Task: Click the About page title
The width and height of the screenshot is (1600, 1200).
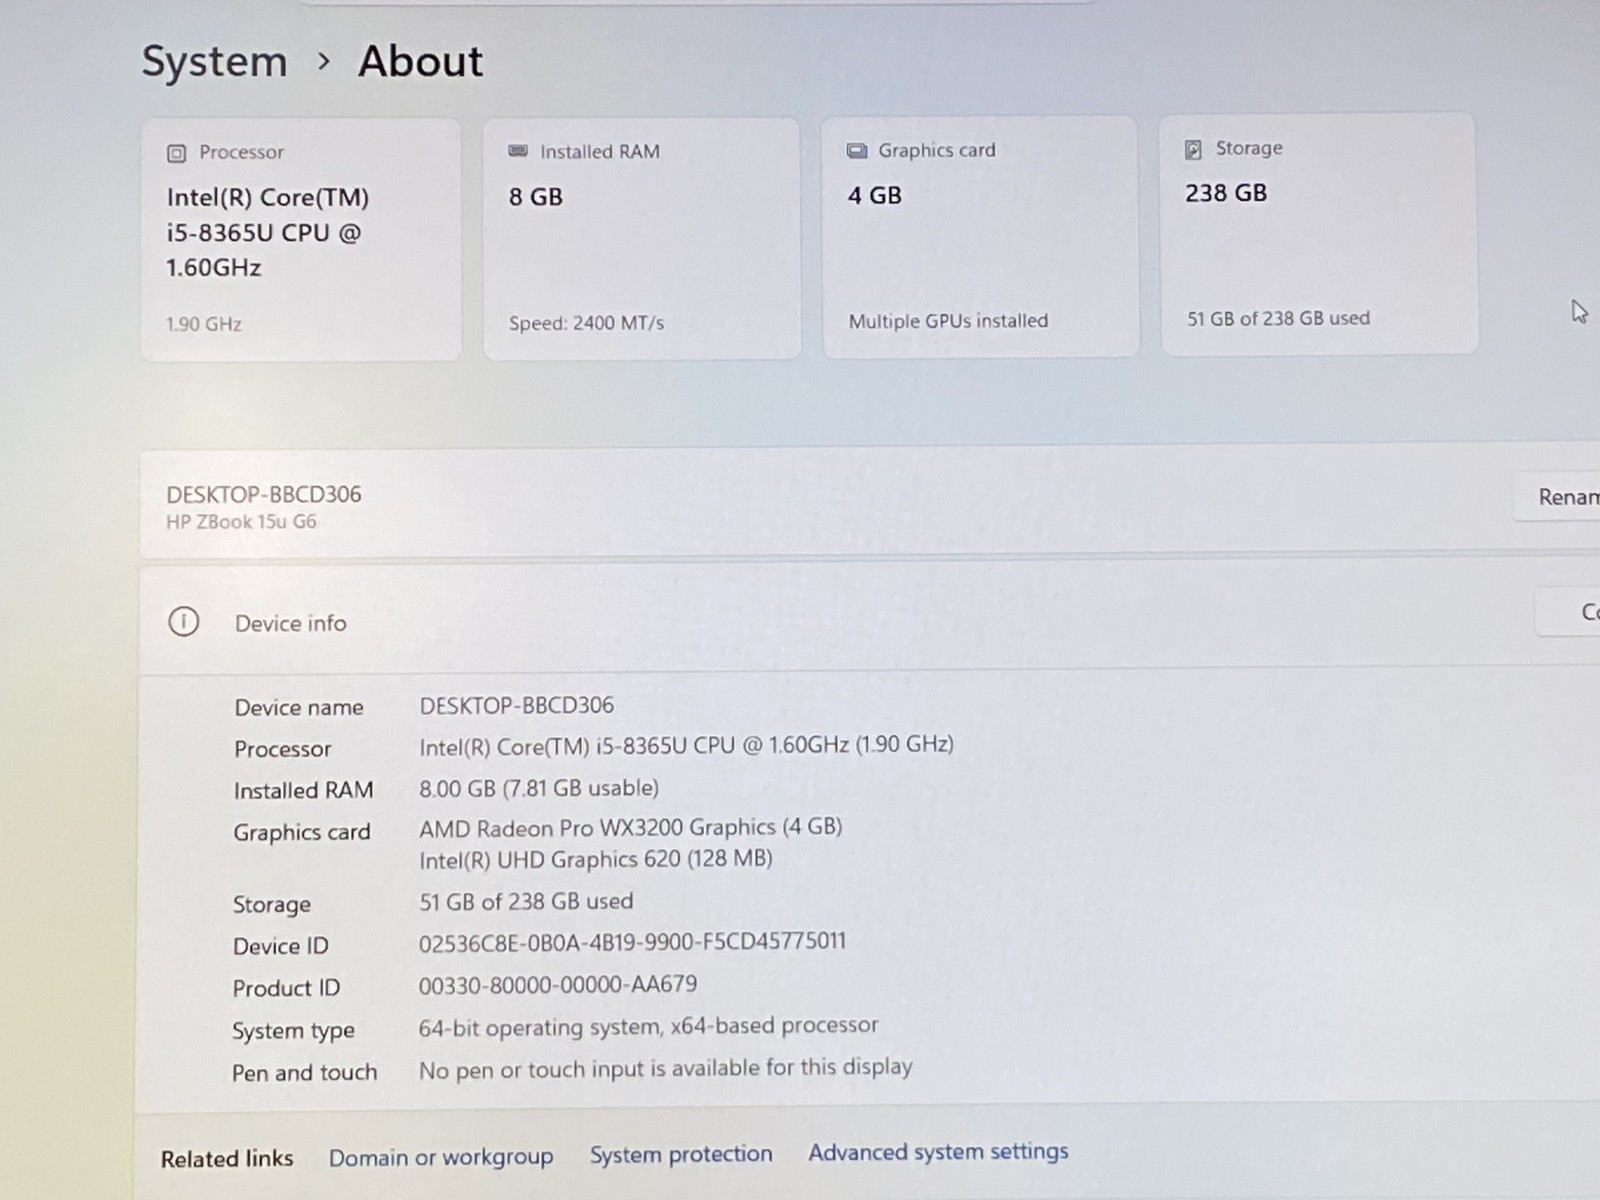Action: tap(421, 61)
